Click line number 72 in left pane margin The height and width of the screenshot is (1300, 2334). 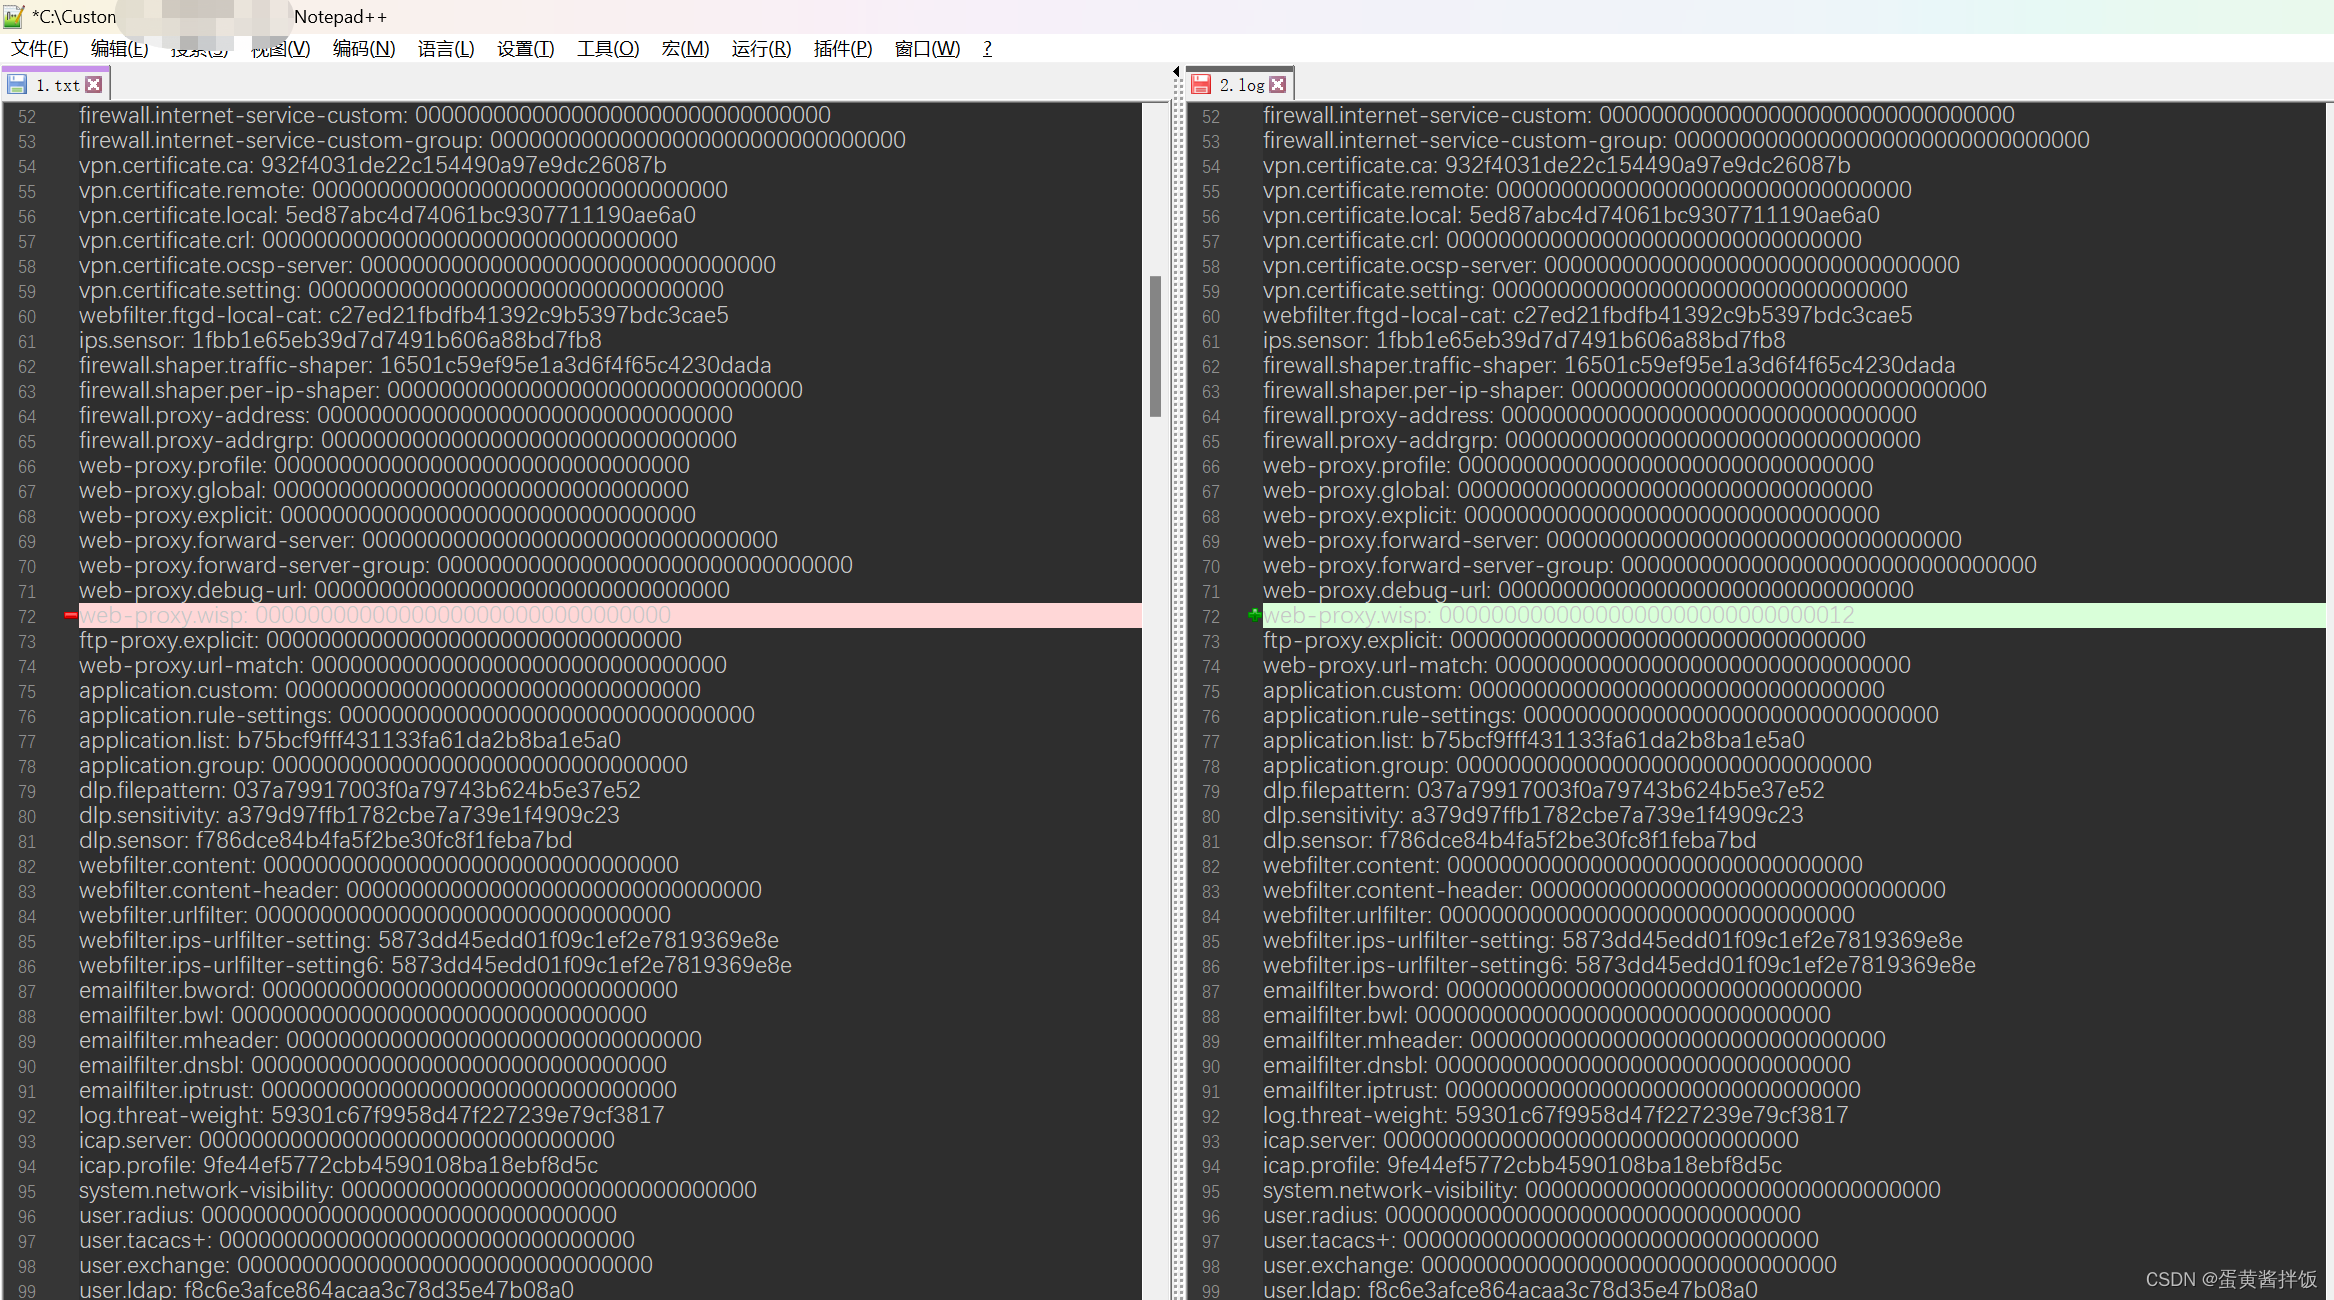(27, 616)
